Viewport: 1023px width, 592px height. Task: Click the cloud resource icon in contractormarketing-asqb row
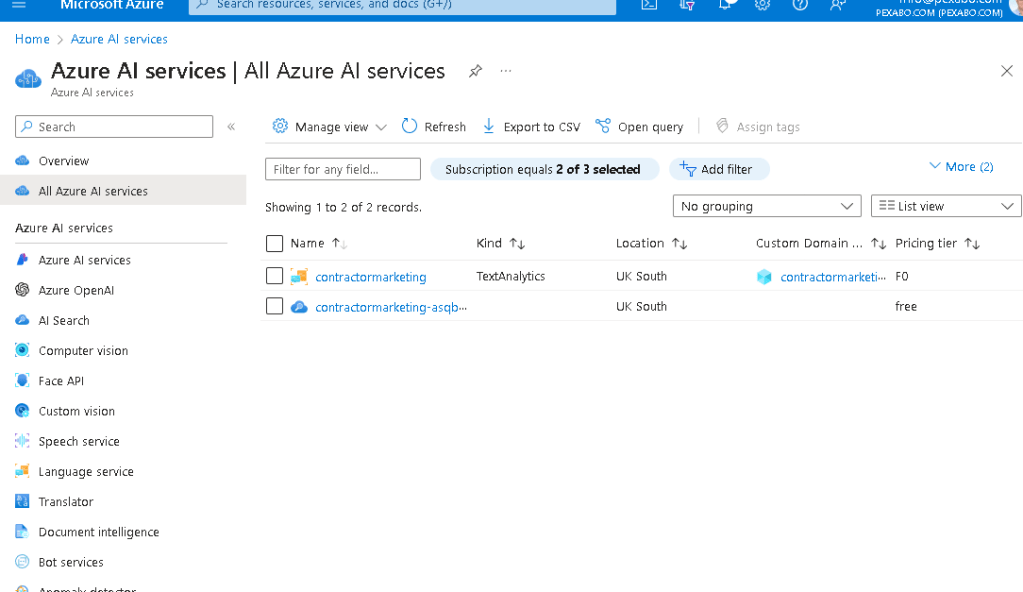click(299, 306)
